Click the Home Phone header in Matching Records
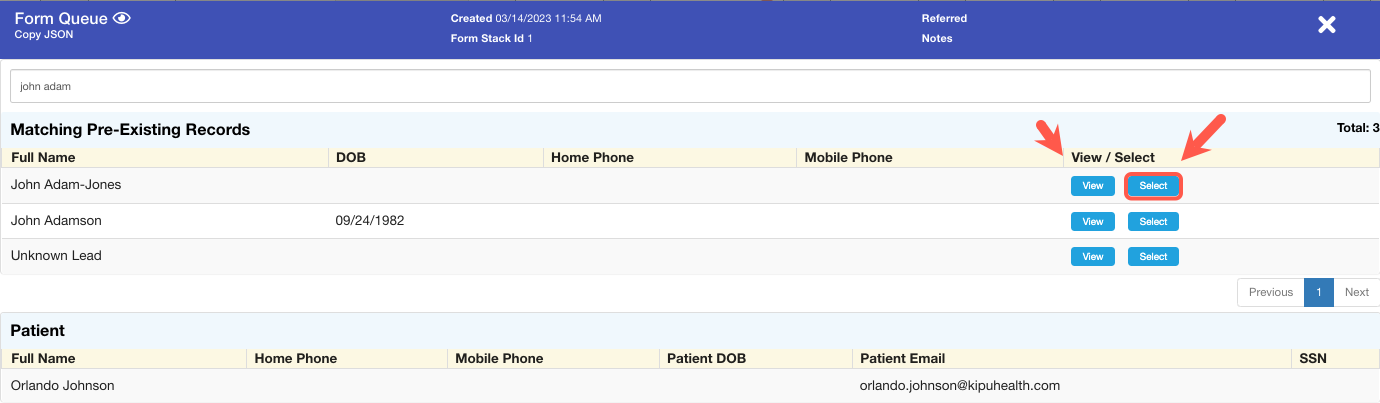This screenshot has width=1380, height=403. coord(592,157)
